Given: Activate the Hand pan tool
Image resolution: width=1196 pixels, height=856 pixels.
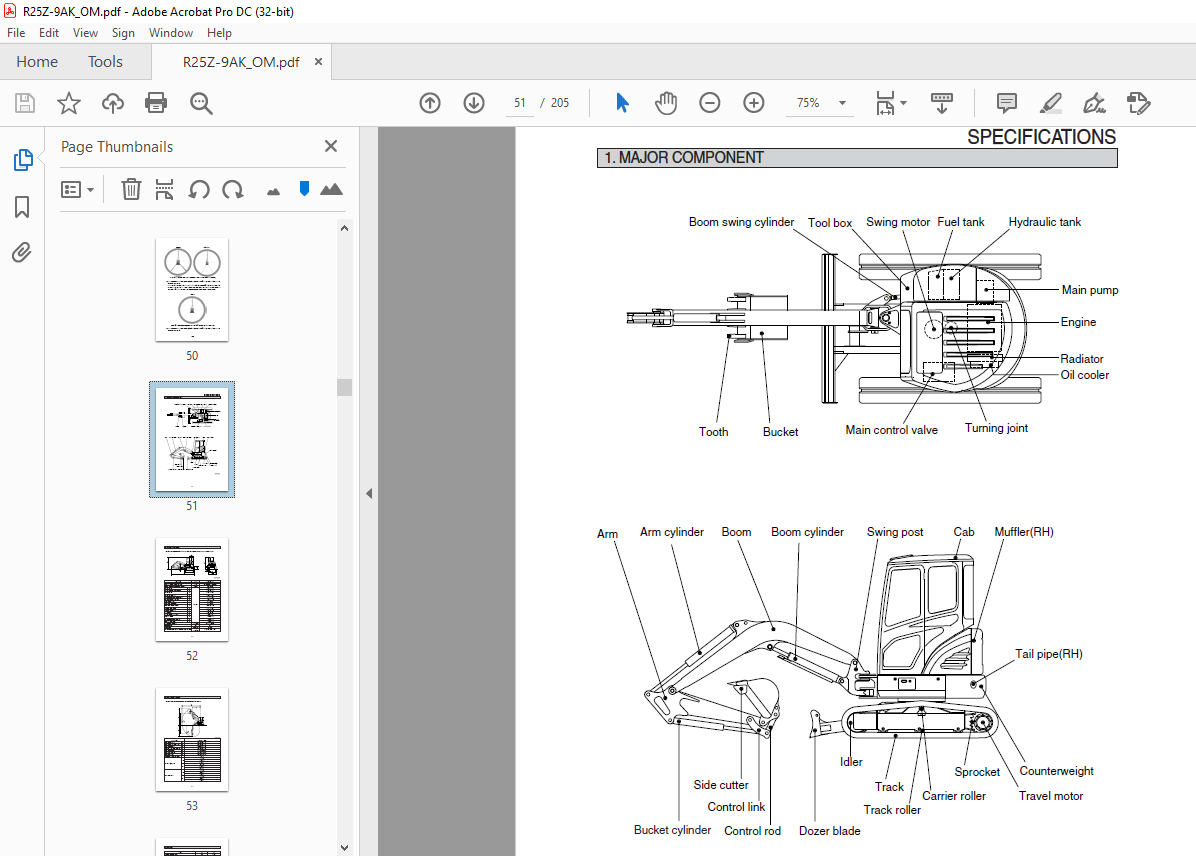Looking at the screenshot, I should [666, 103].
